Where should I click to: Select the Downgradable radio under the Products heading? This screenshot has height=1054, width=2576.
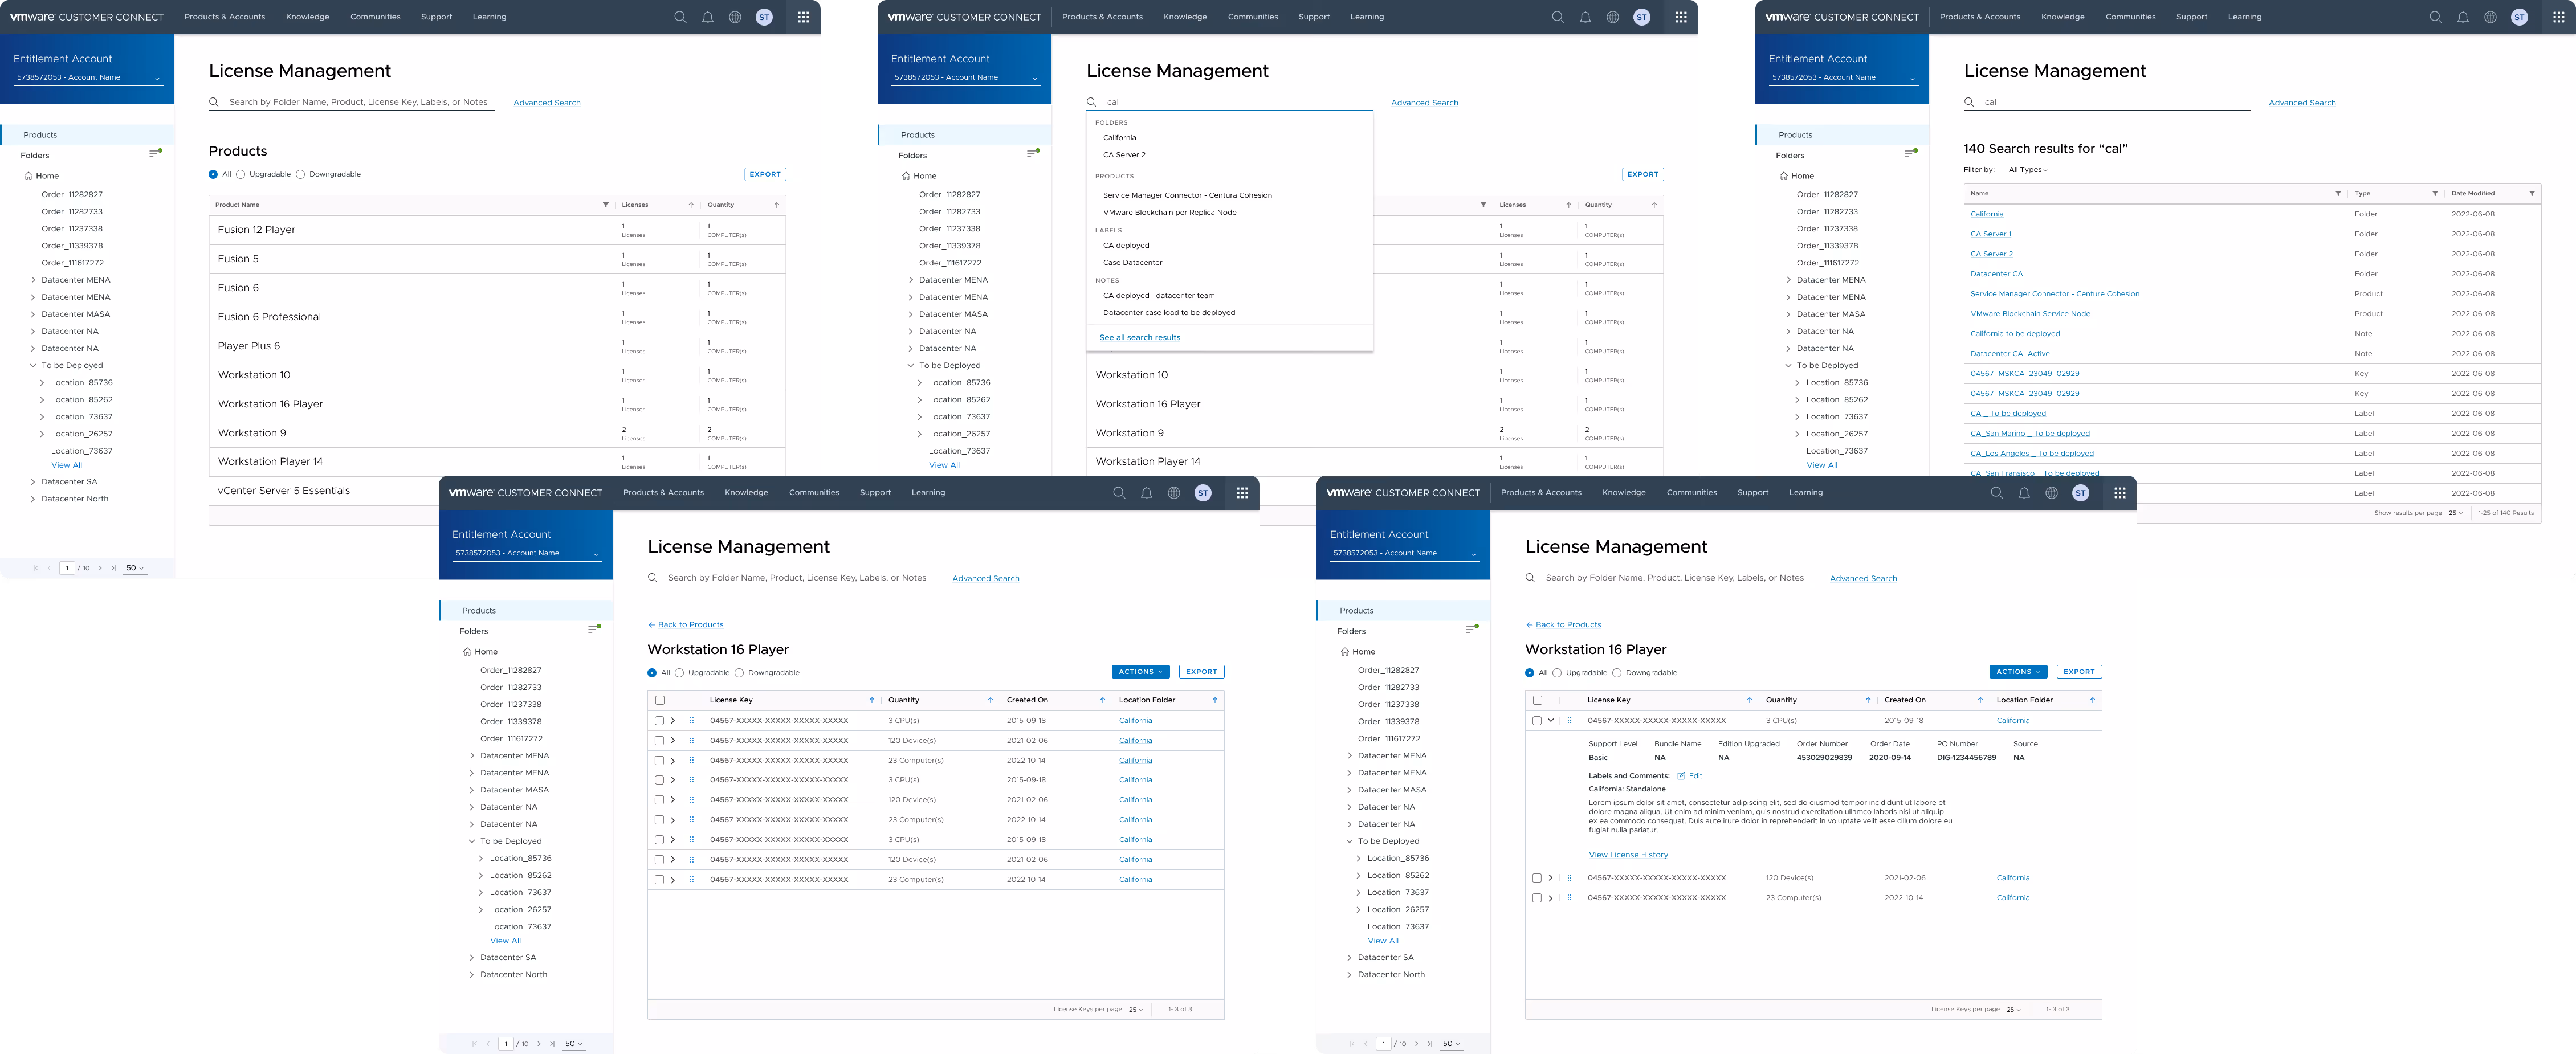(x=300, y=174)
